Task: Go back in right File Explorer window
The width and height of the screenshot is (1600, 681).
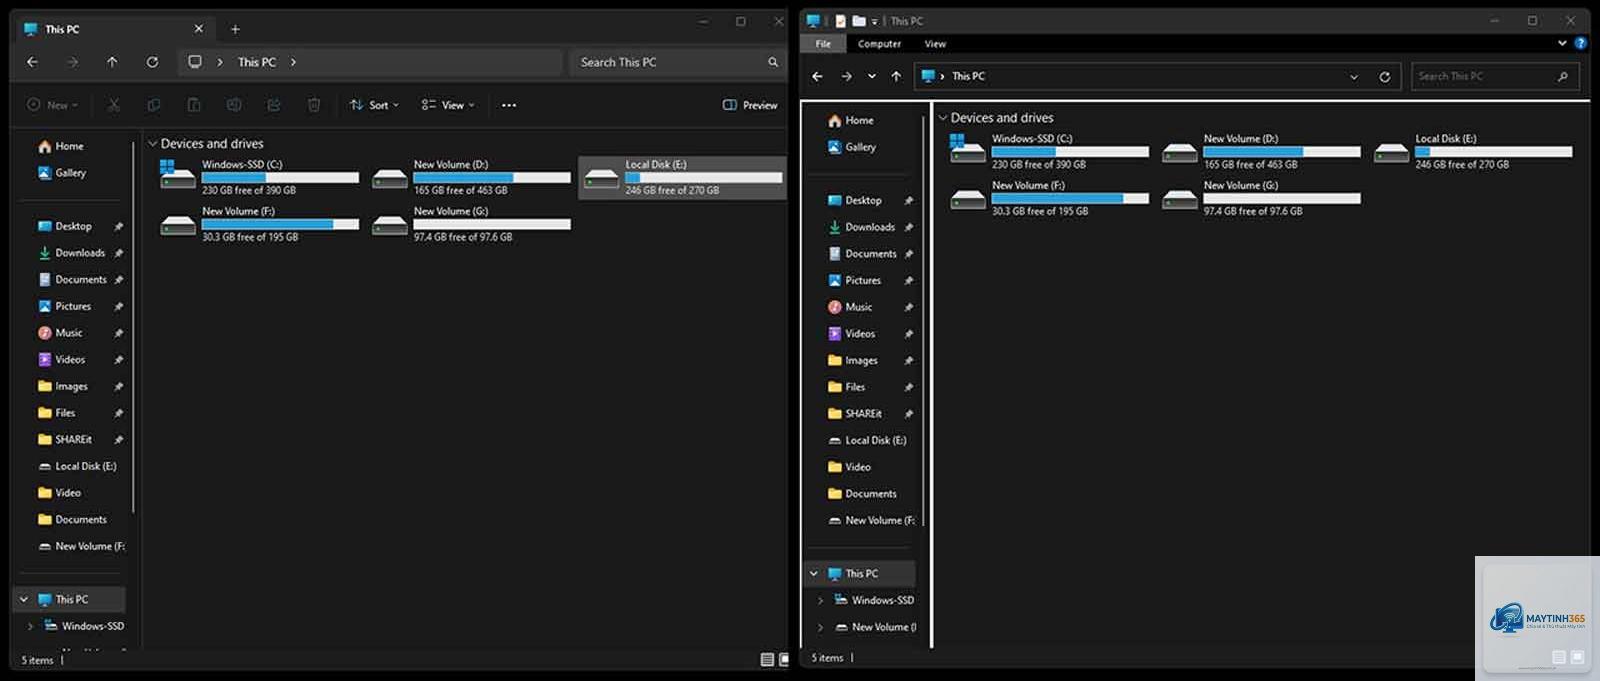Action: point(818,76)
